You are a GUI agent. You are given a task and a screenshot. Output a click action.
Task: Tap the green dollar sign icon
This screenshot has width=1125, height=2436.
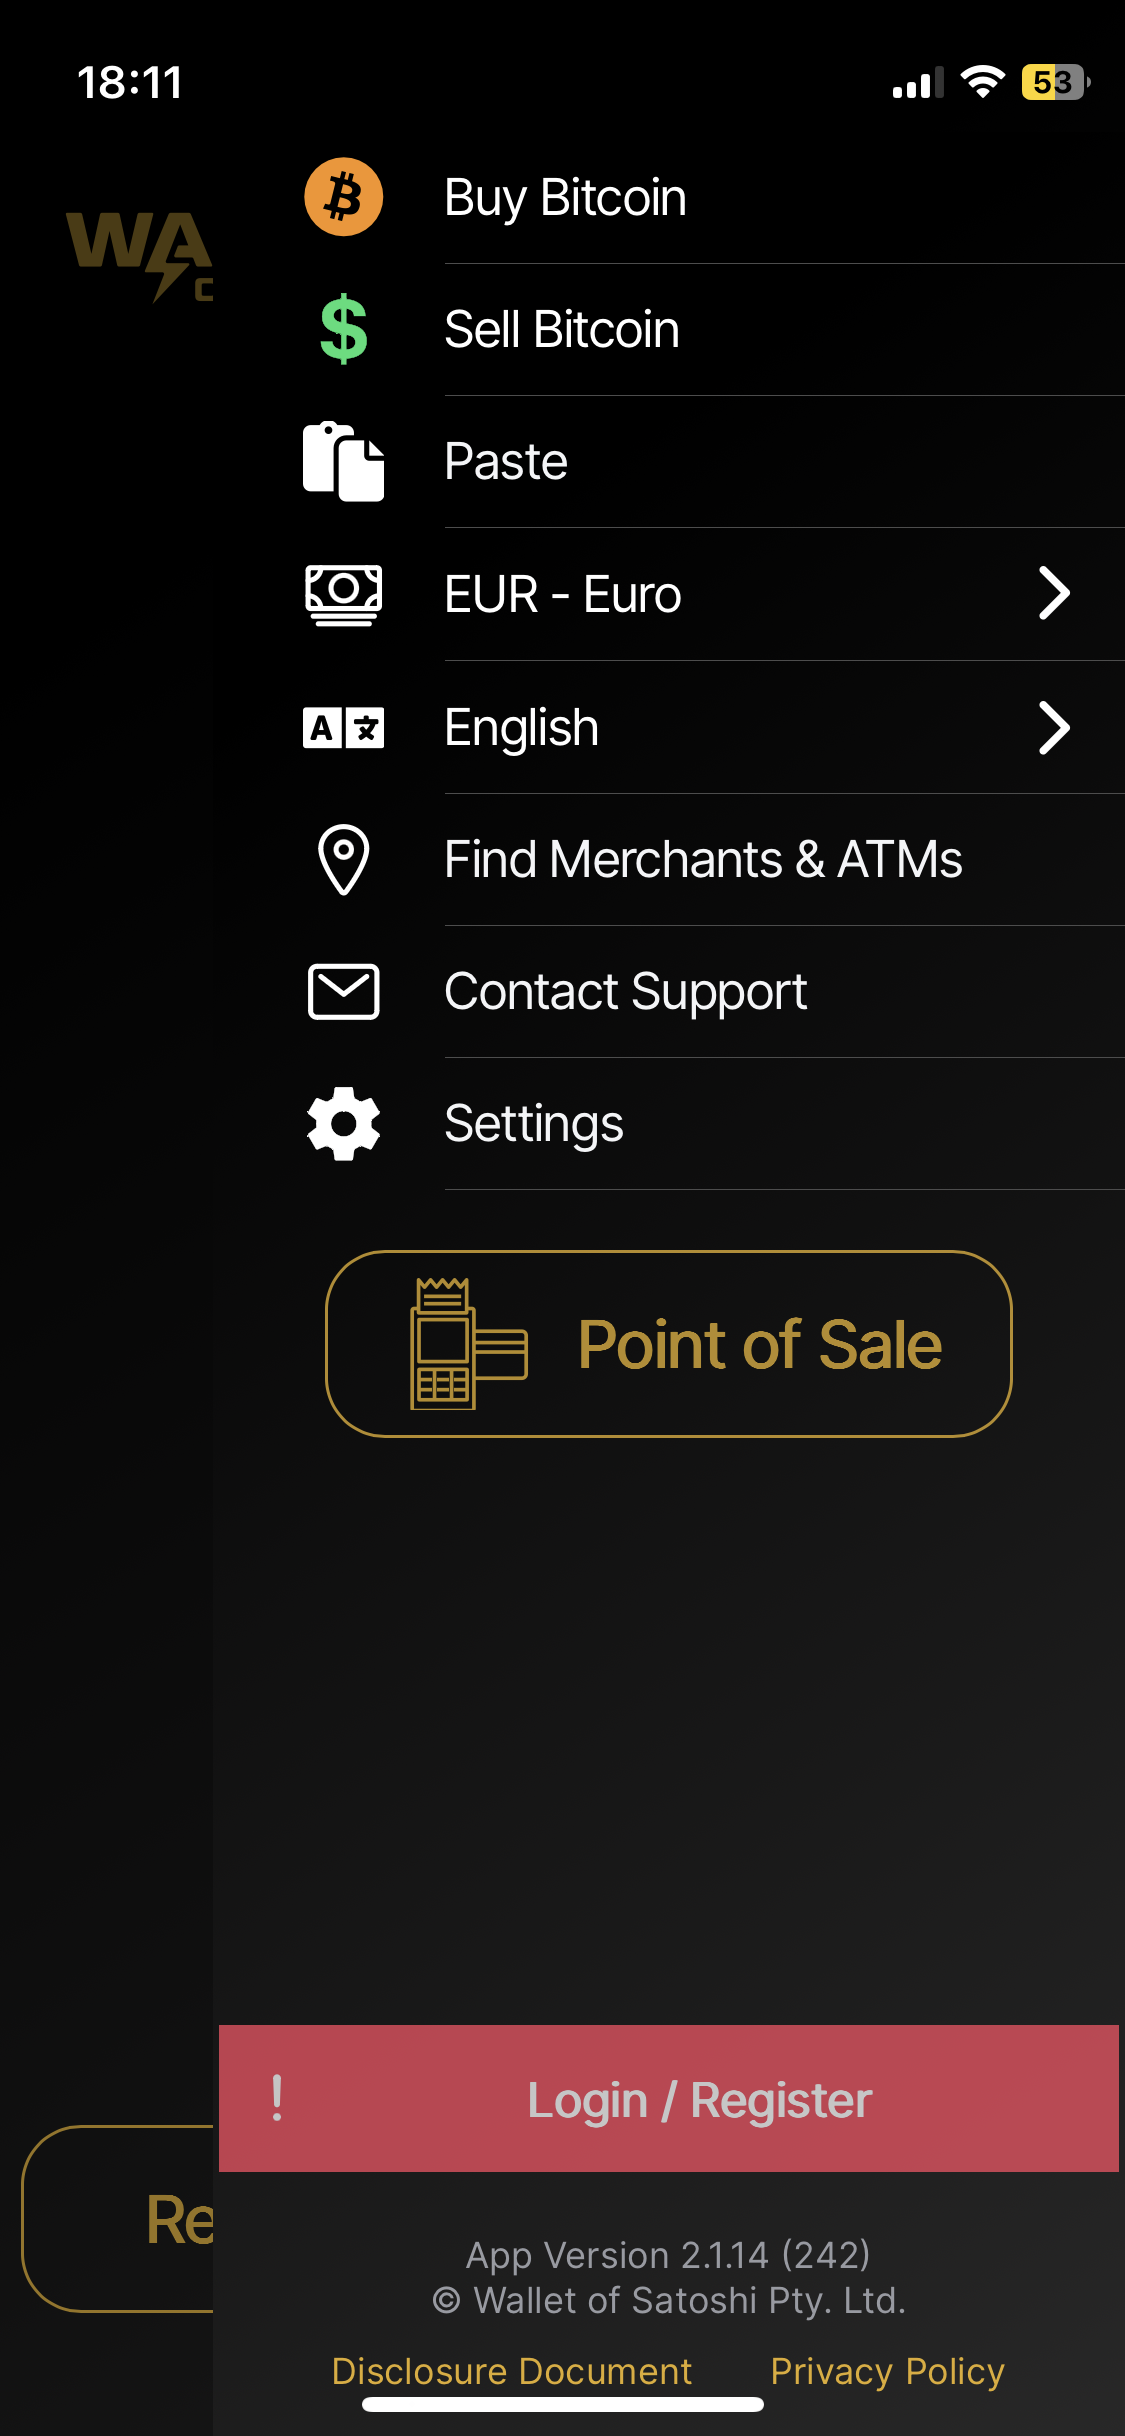[343, 329]
